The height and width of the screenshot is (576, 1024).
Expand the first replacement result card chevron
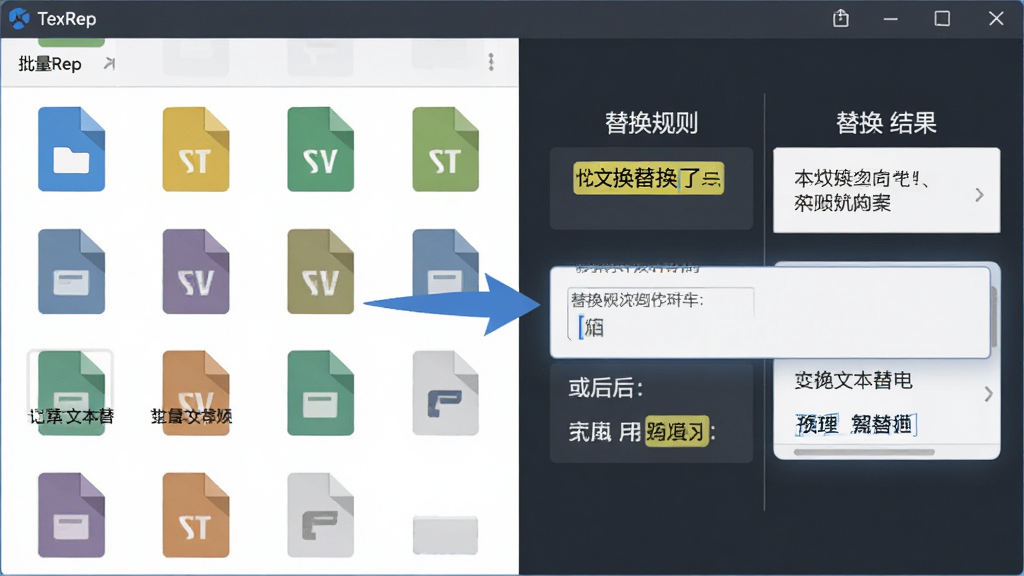979,195
